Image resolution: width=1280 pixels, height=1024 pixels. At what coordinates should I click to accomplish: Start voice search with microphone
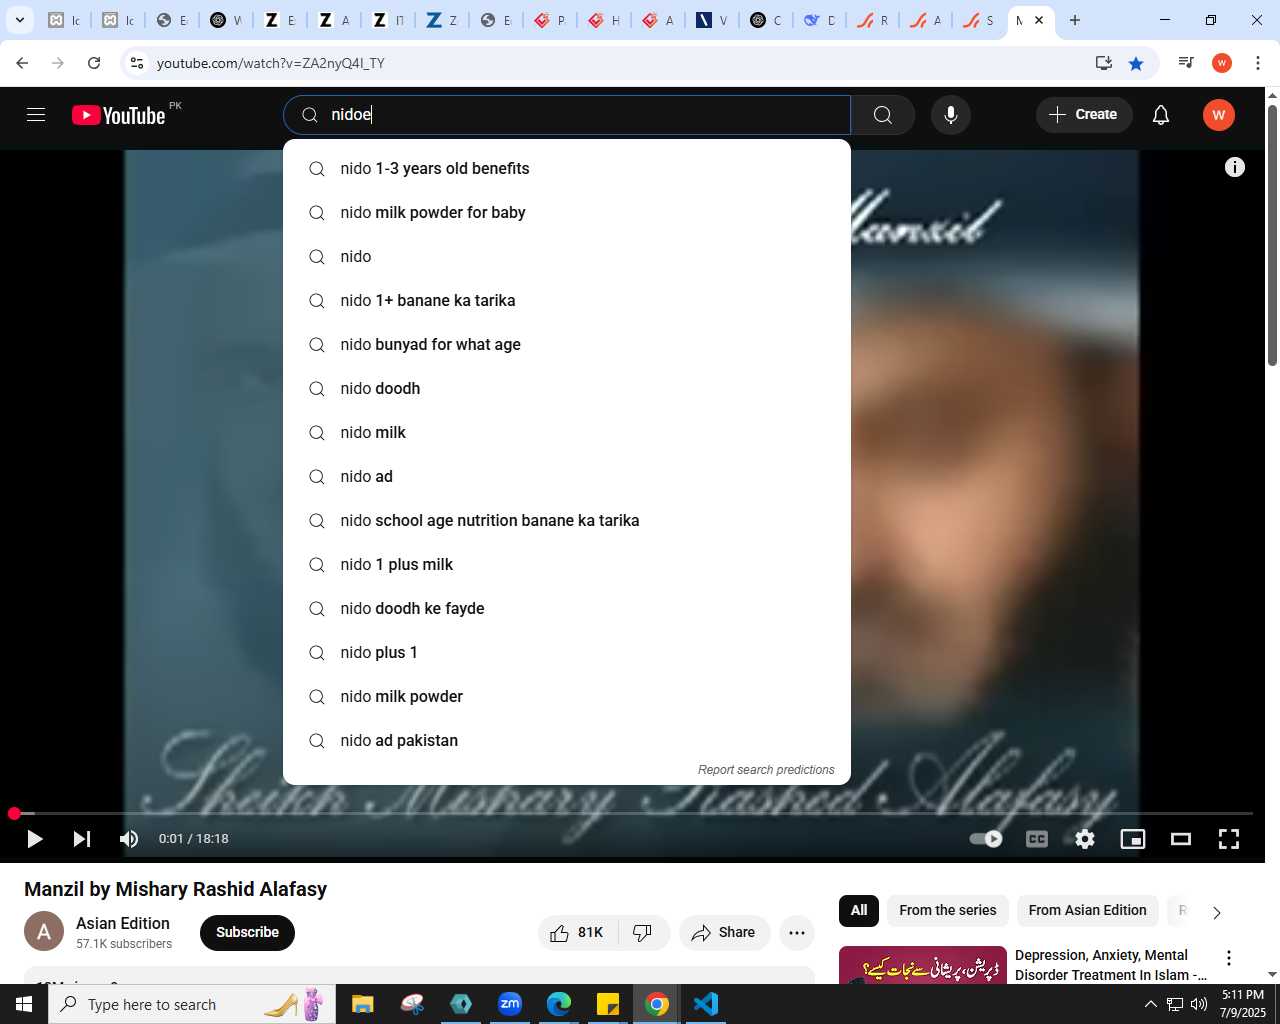(x=951, y=115)
